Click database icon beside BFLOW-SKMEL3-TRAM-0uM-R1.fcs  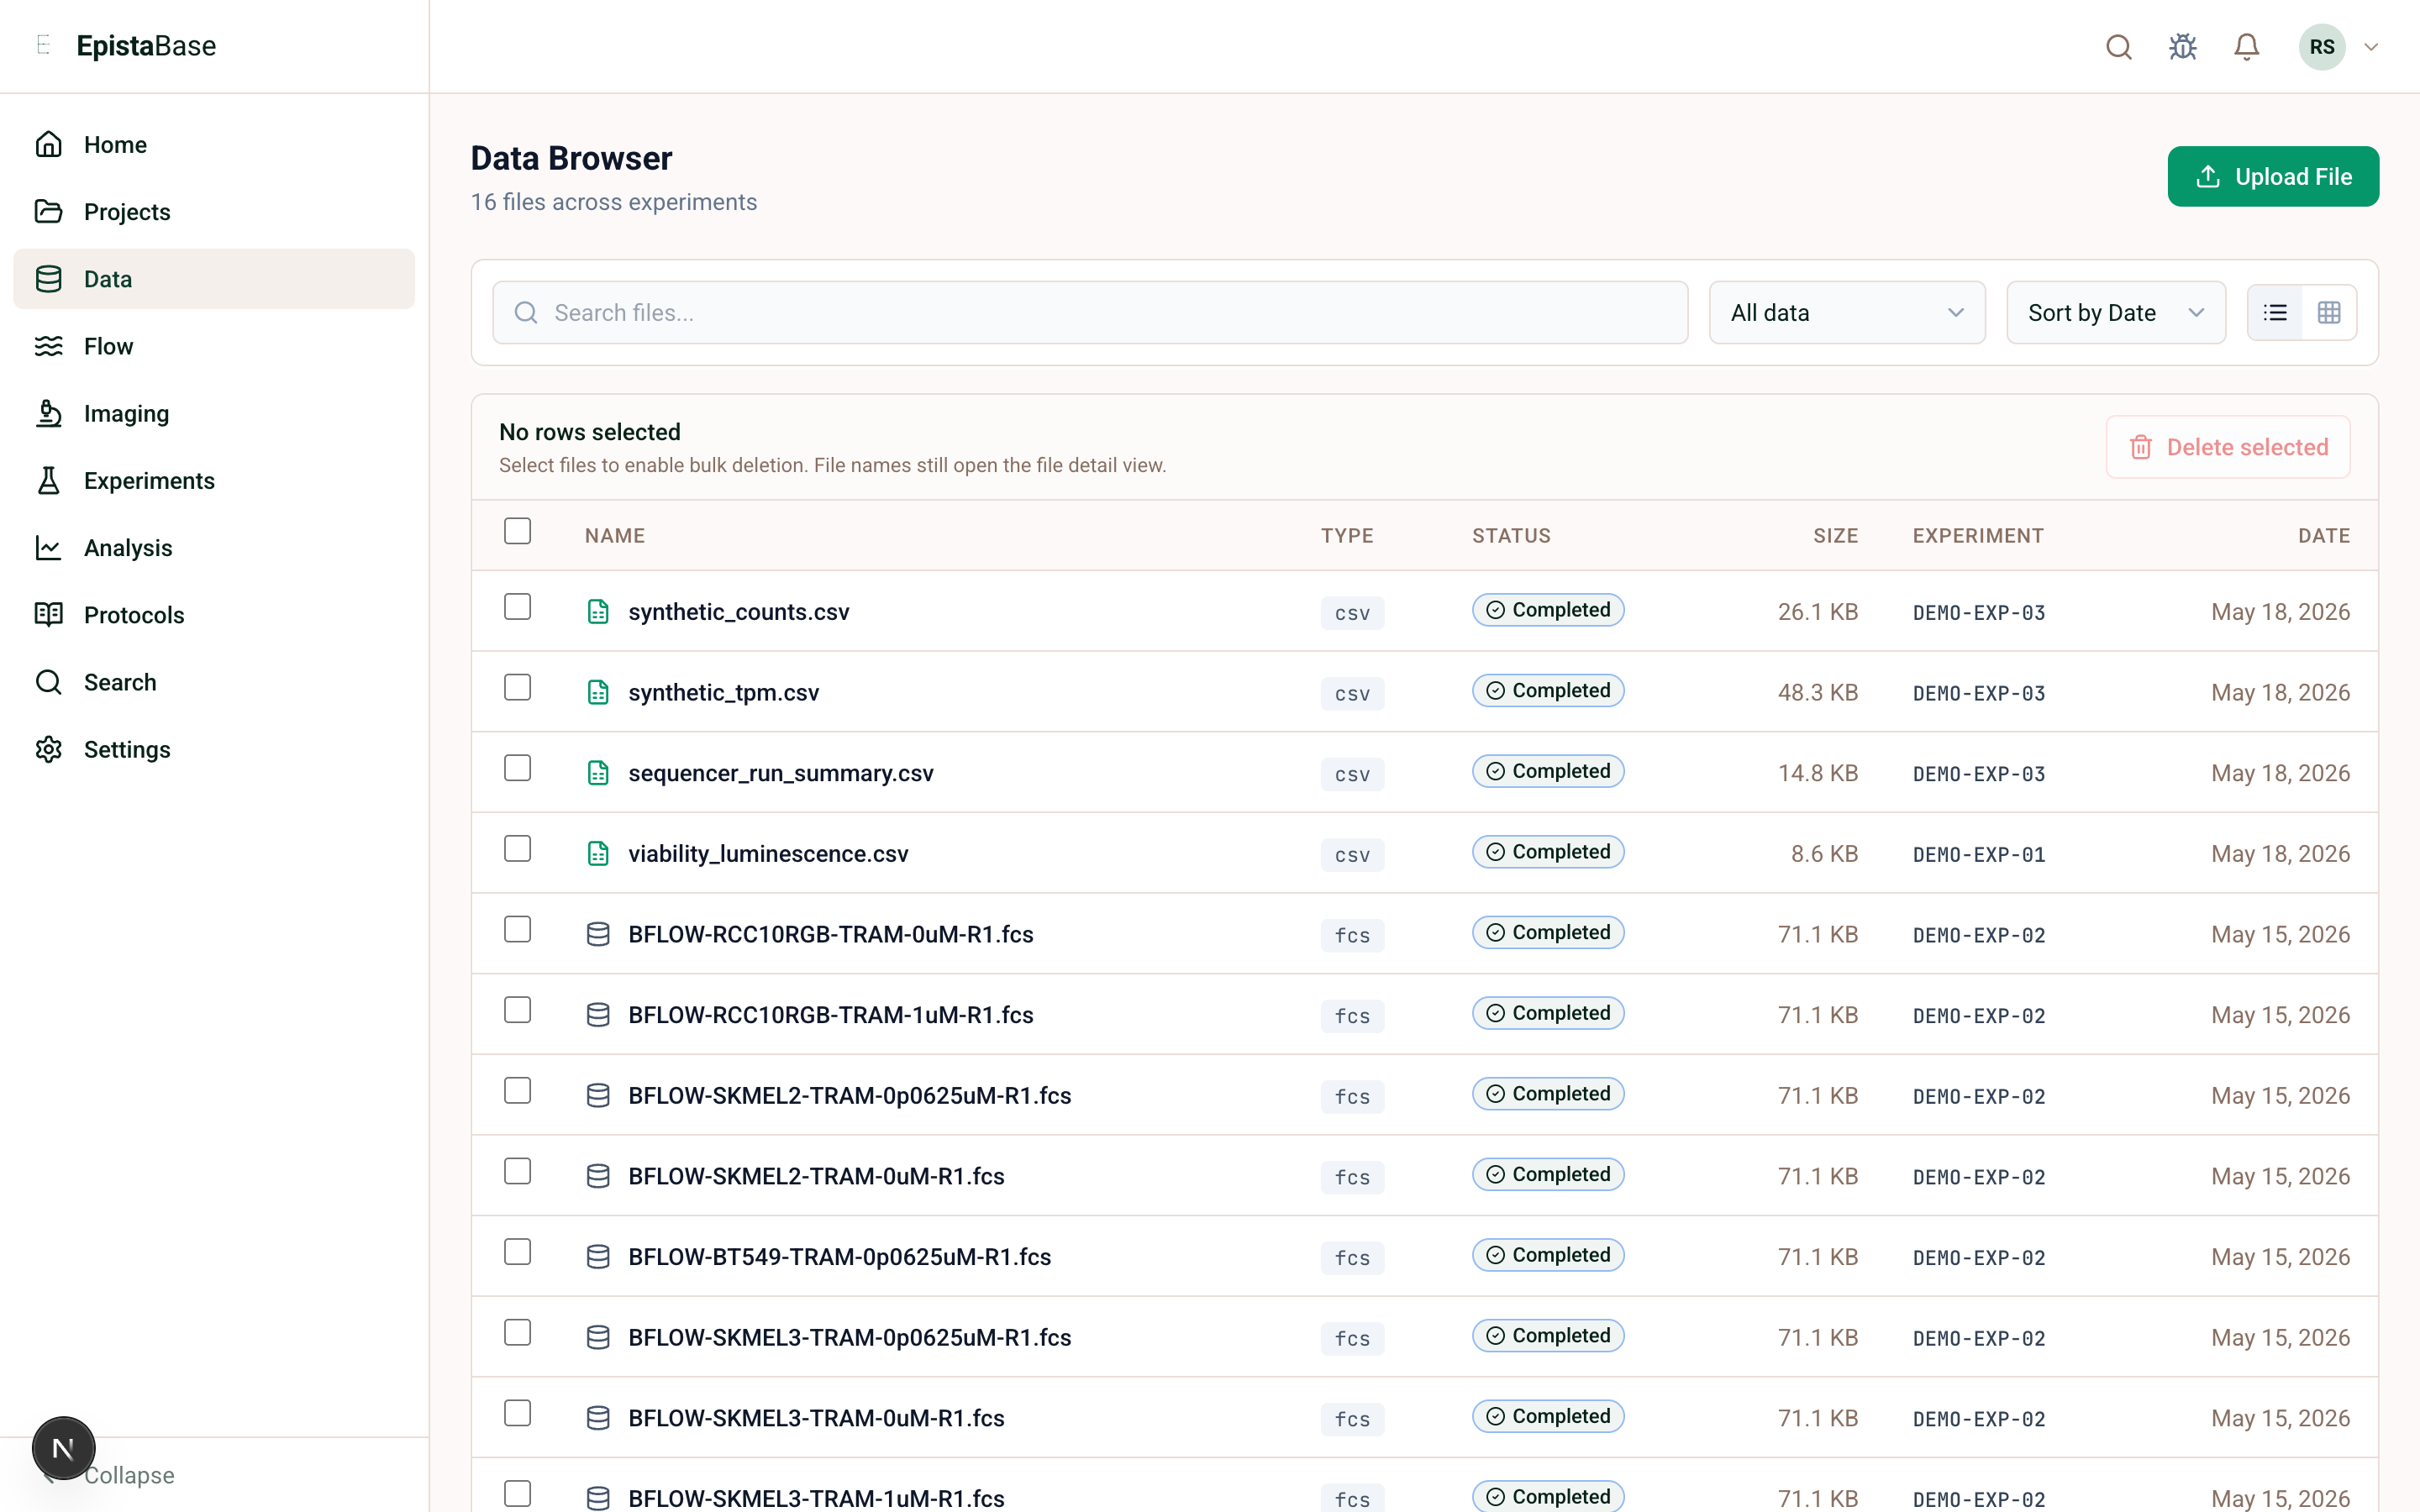(598, 1418)
